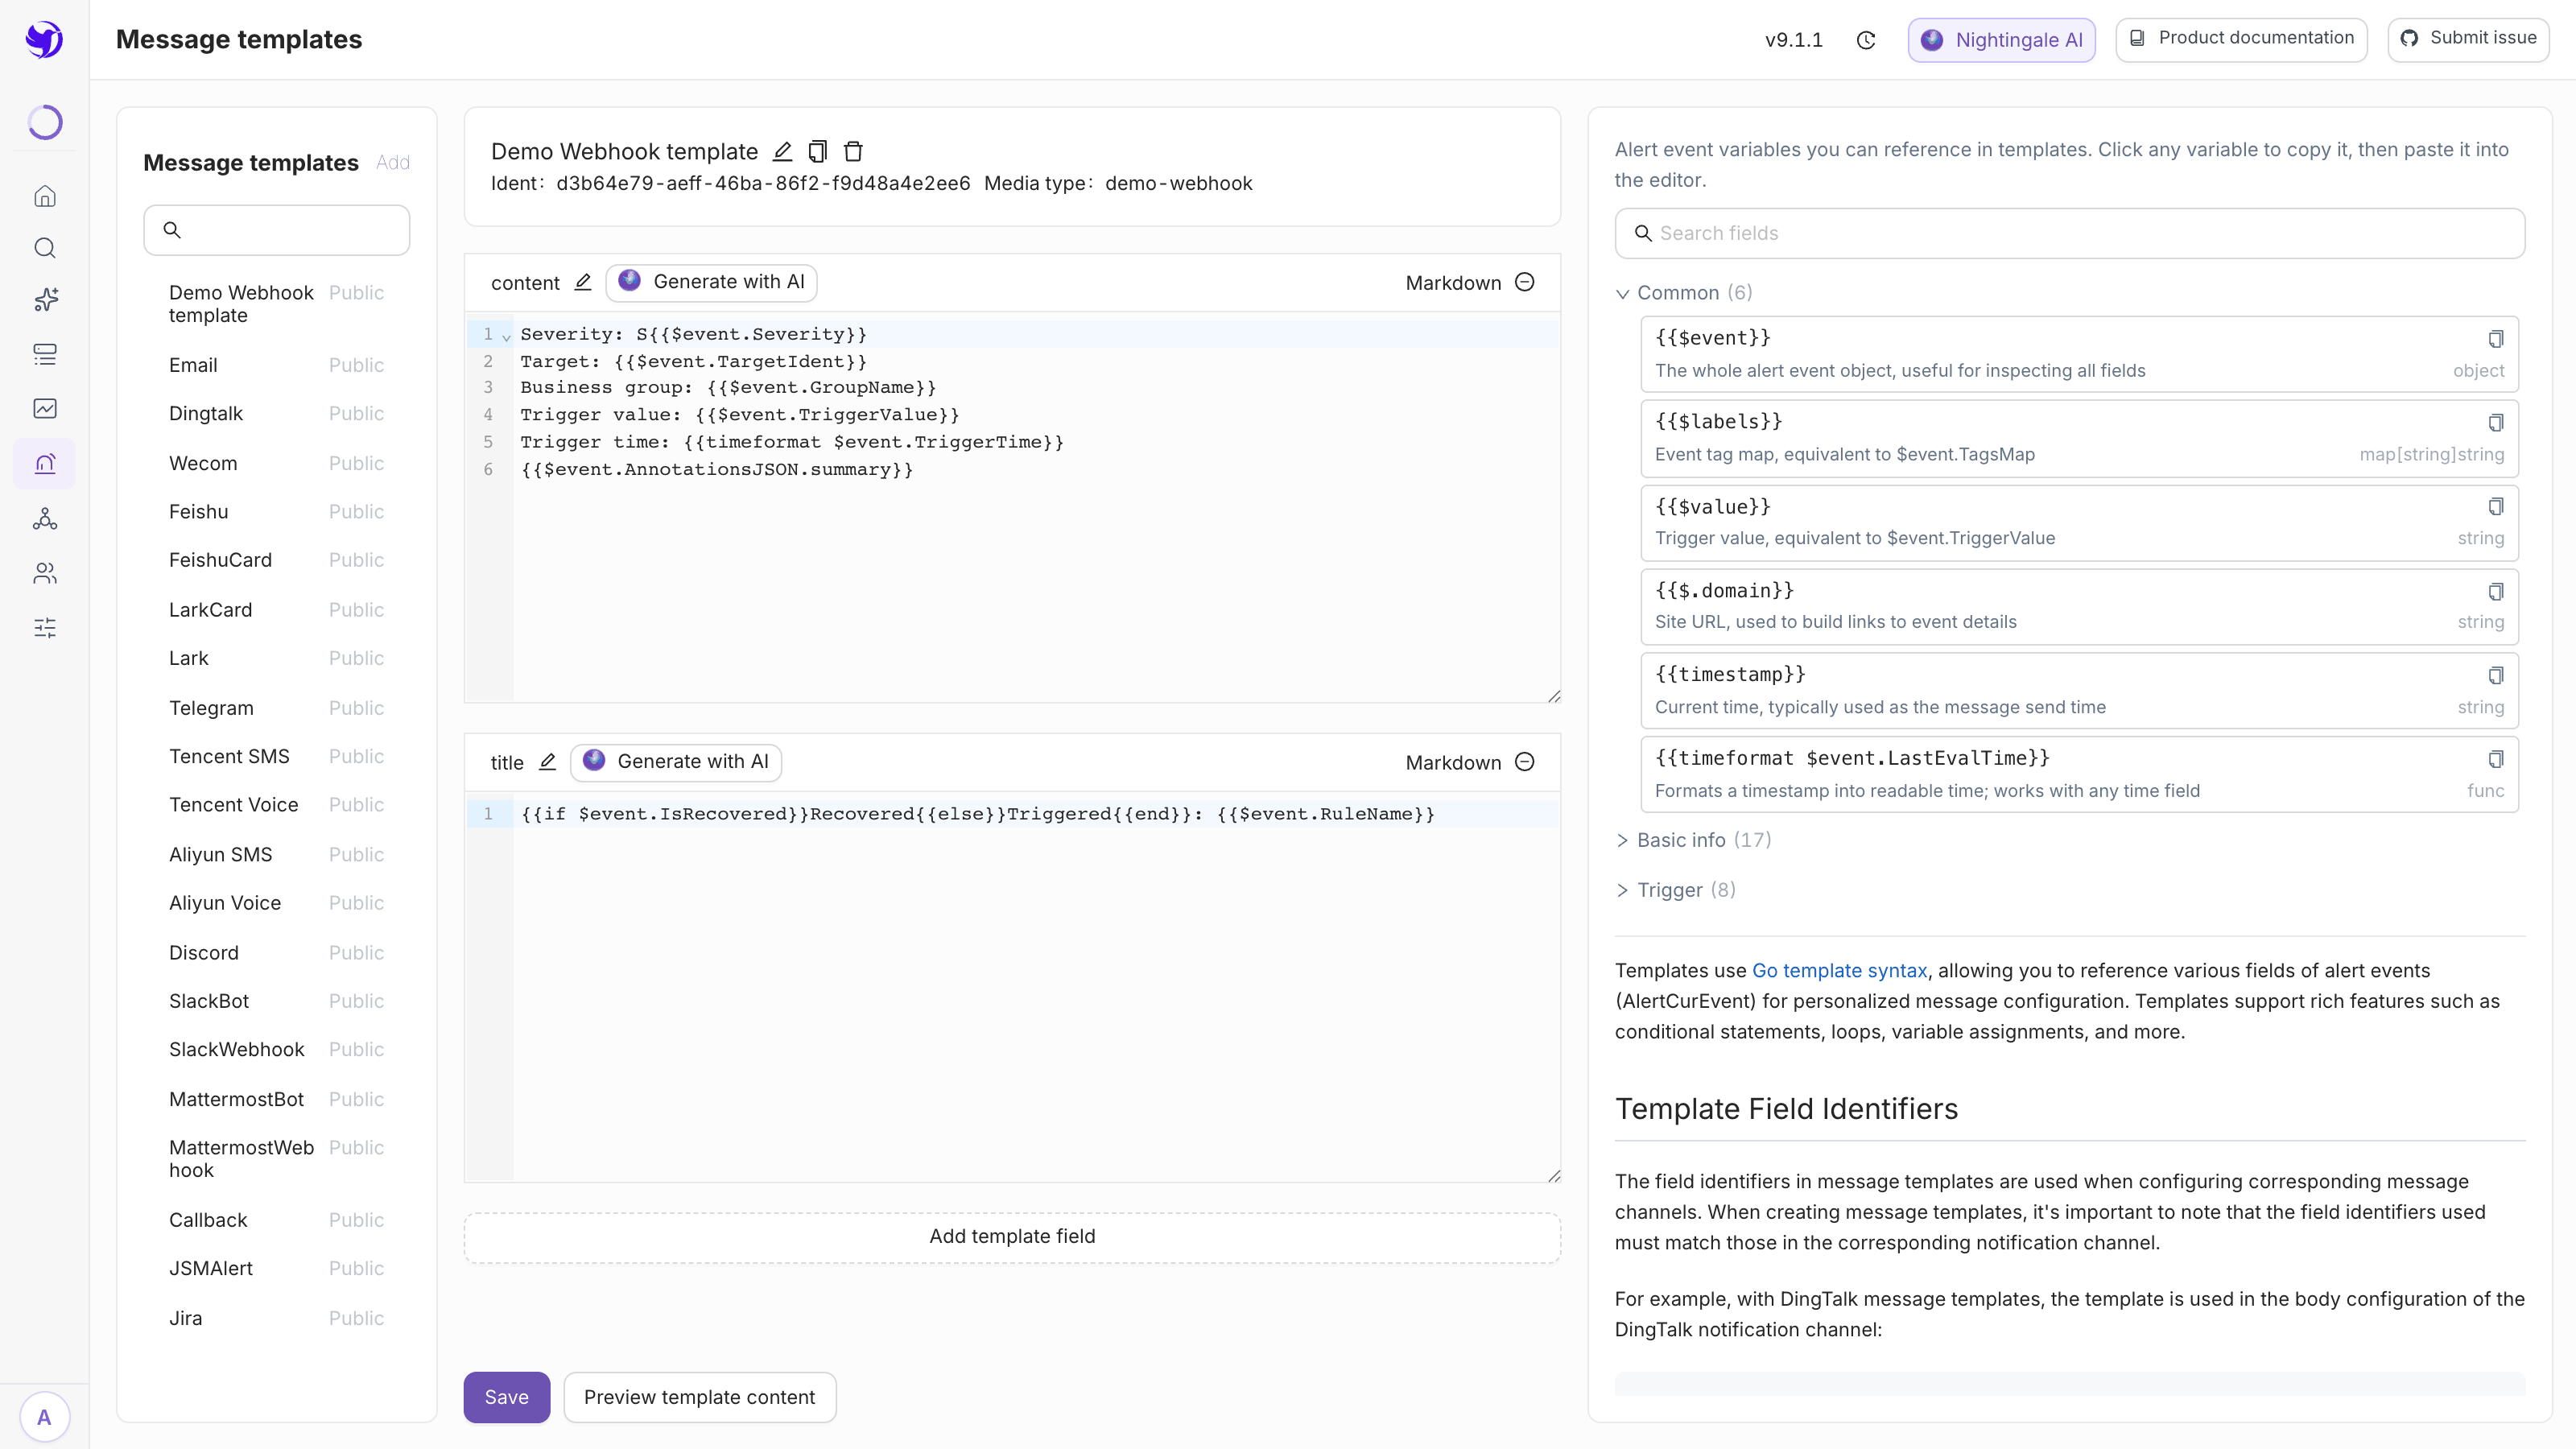This screenshot has height=1449, width=2576.
Task: Select the Email template
Action: pos(276,365)
